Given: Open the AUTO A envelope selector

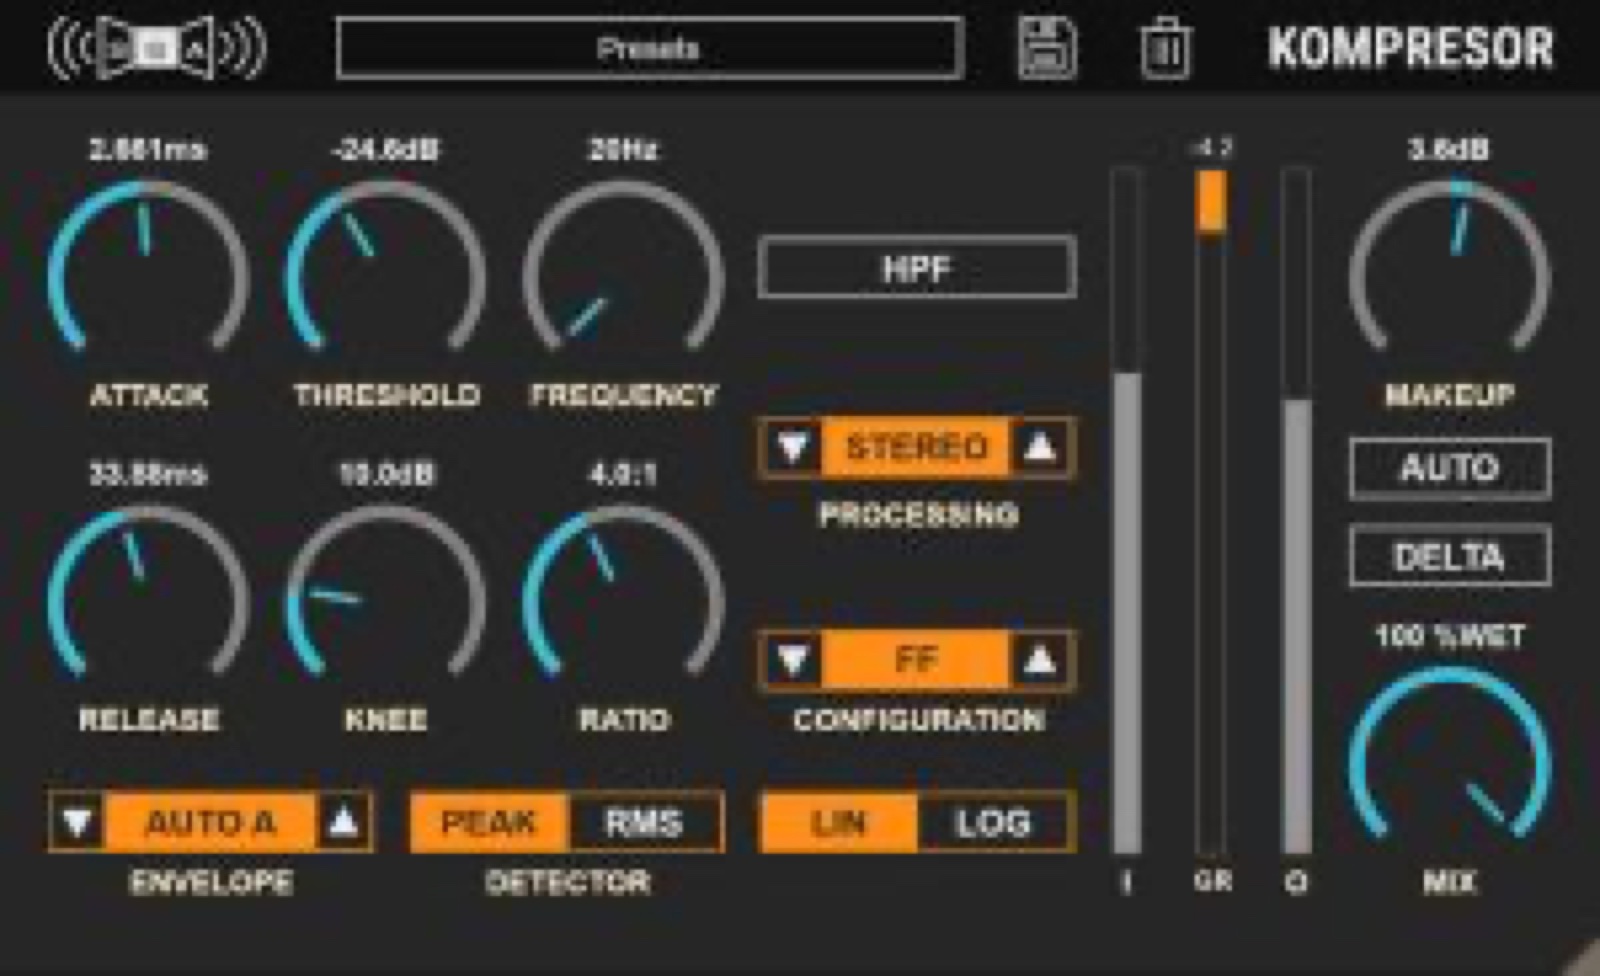Looking at the screenshot, I should 211,822.
